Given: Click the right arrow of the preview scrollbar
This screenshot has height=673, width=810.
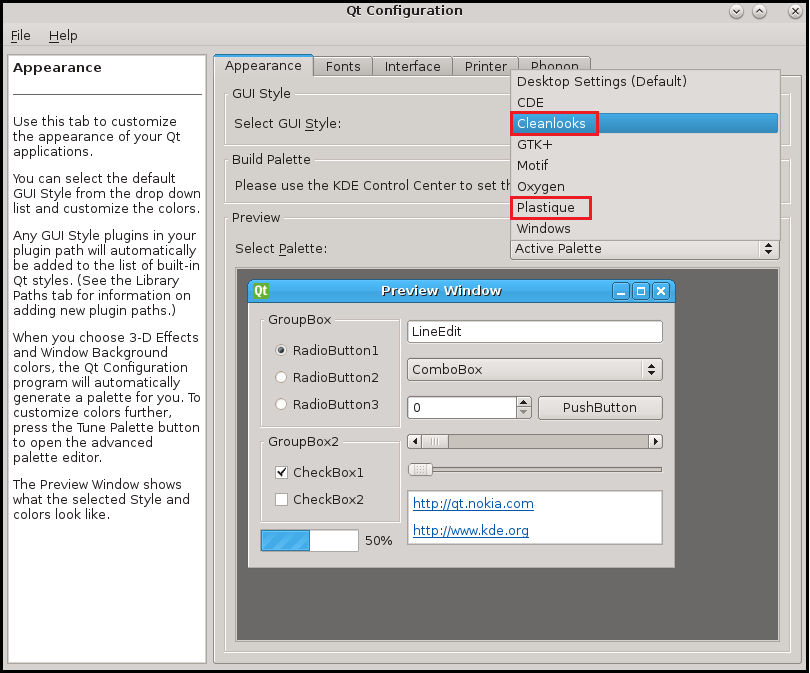Looking at the screenshot, I should click(x=654, y=441).
